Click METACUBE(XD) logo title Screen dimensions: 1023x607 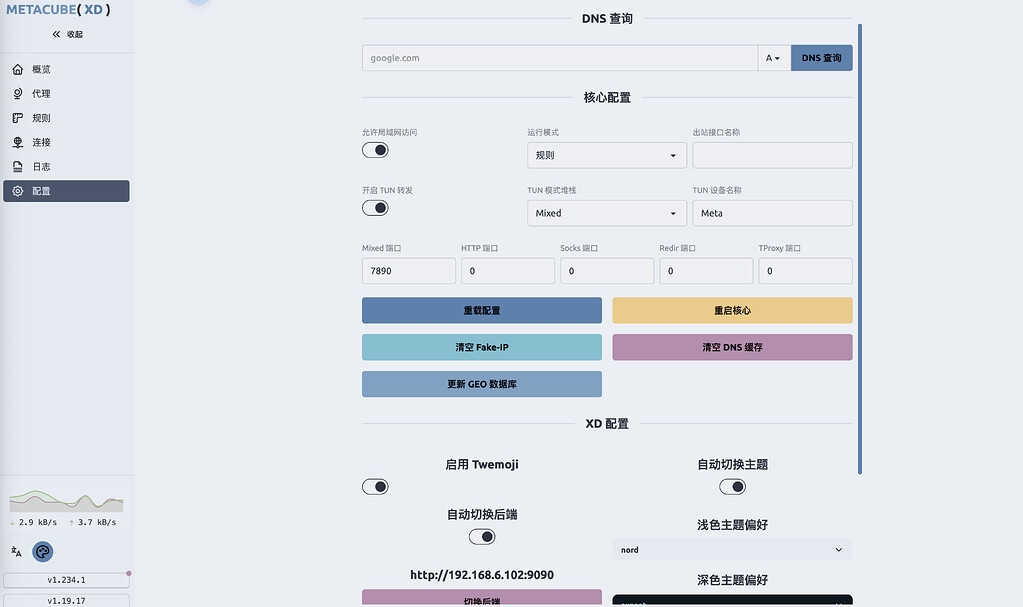[58, 10]
